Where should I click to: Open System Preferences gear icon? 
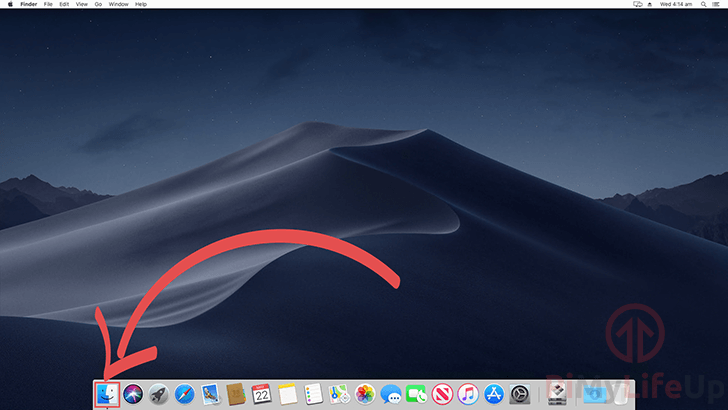click(x=520, y=395)
